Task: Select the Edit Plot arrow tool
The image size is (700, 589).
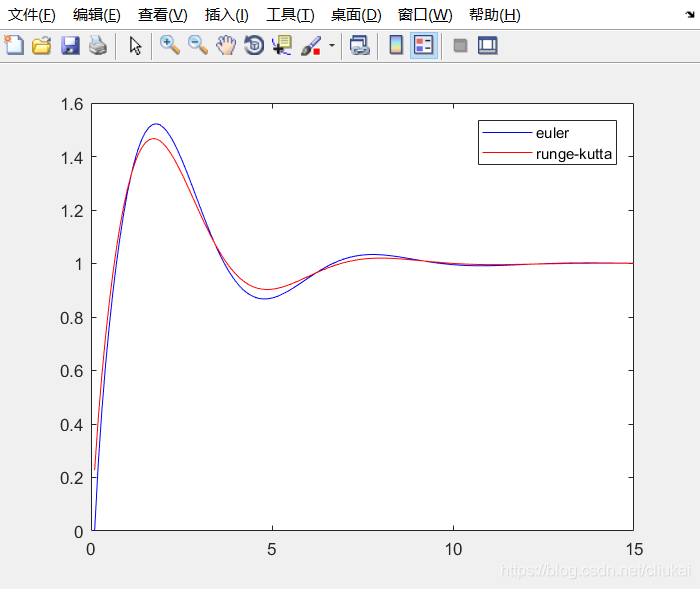Action: point(135,46)
